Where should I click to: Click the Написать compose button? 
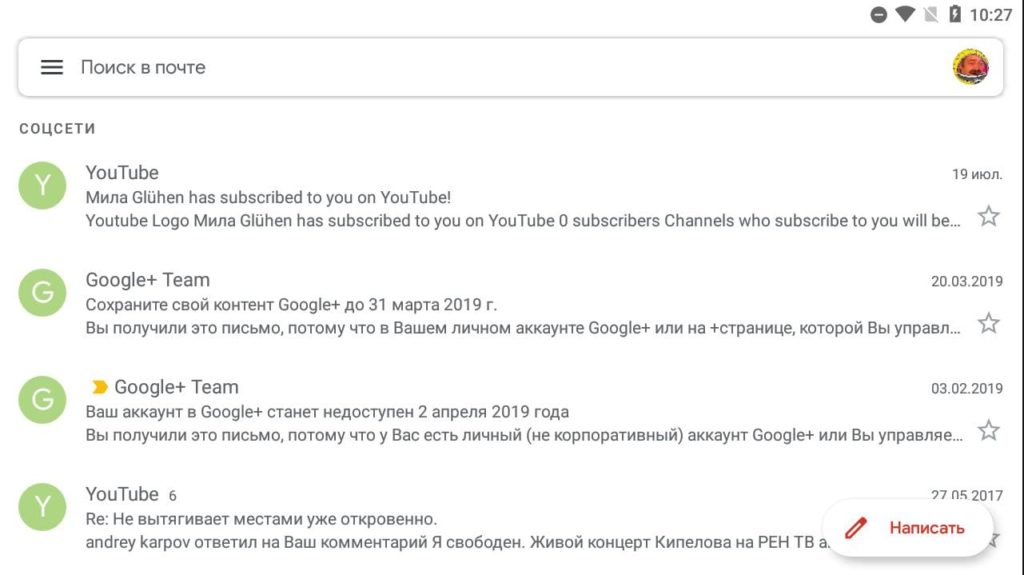coord(908,528)
